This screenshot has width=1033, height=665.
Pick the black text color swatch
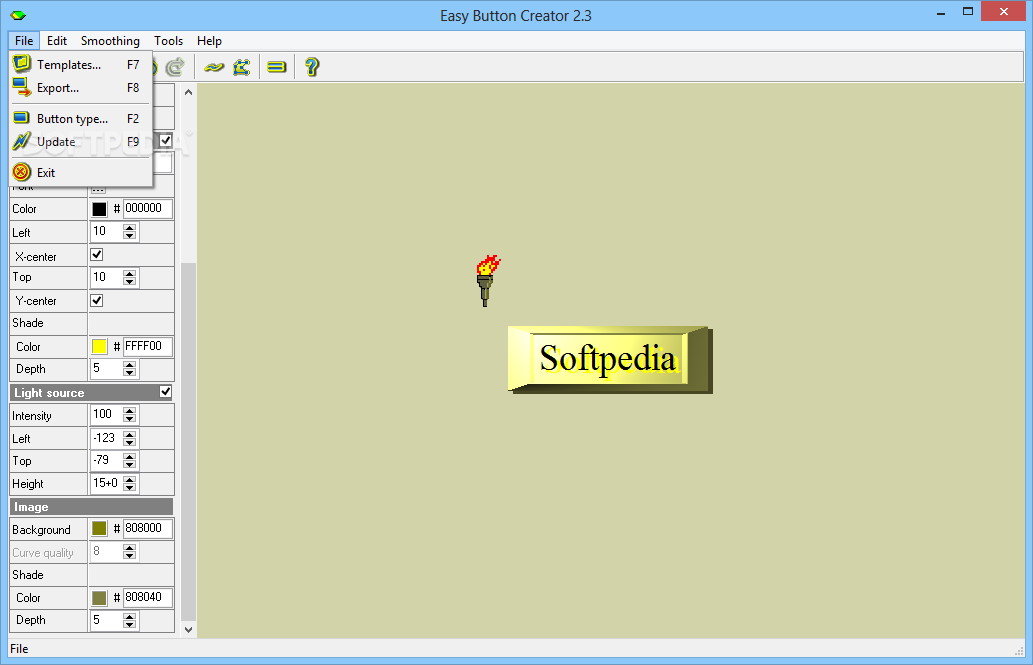coord(99,209)
